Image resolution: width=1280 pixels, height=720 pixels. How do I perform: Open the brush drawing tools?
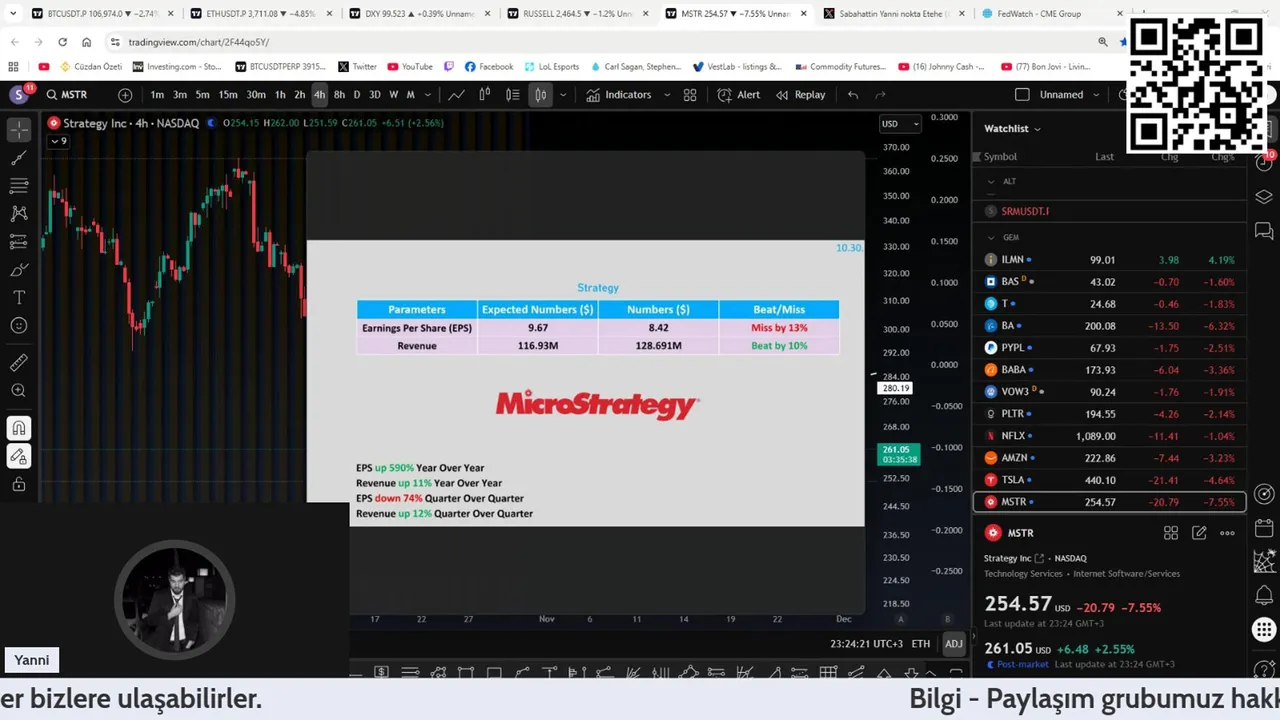(x=19, y=270)
